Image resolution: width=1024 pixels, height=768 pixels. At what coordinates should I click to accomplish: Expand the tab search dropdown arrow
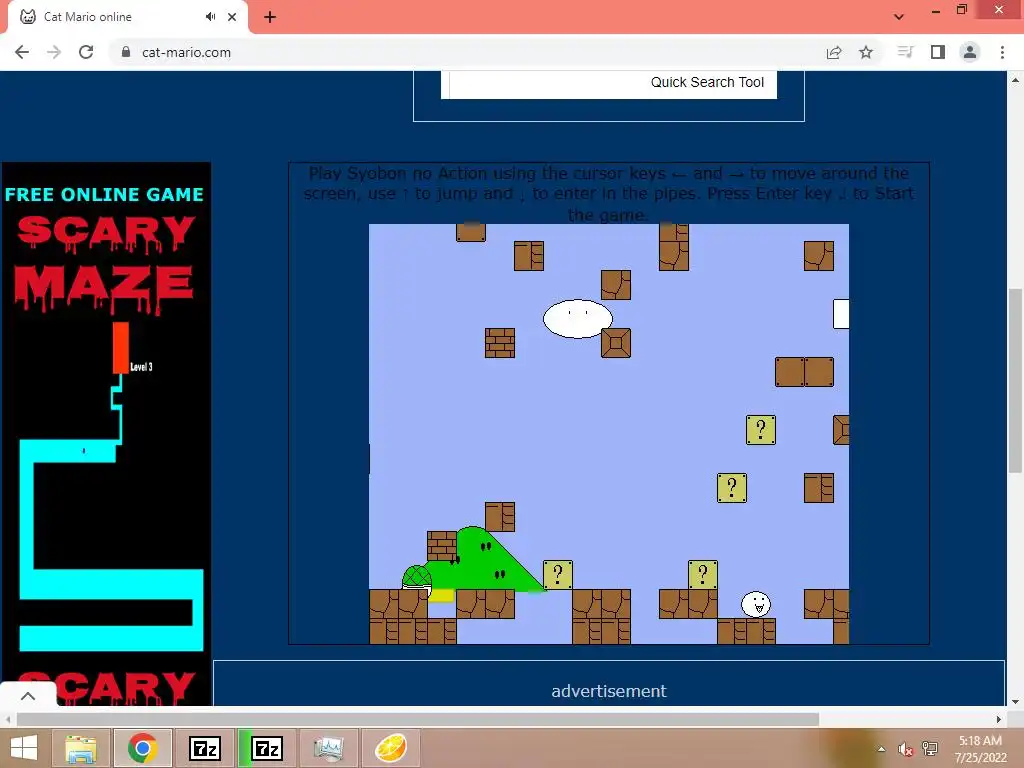(x=899, y=17)
